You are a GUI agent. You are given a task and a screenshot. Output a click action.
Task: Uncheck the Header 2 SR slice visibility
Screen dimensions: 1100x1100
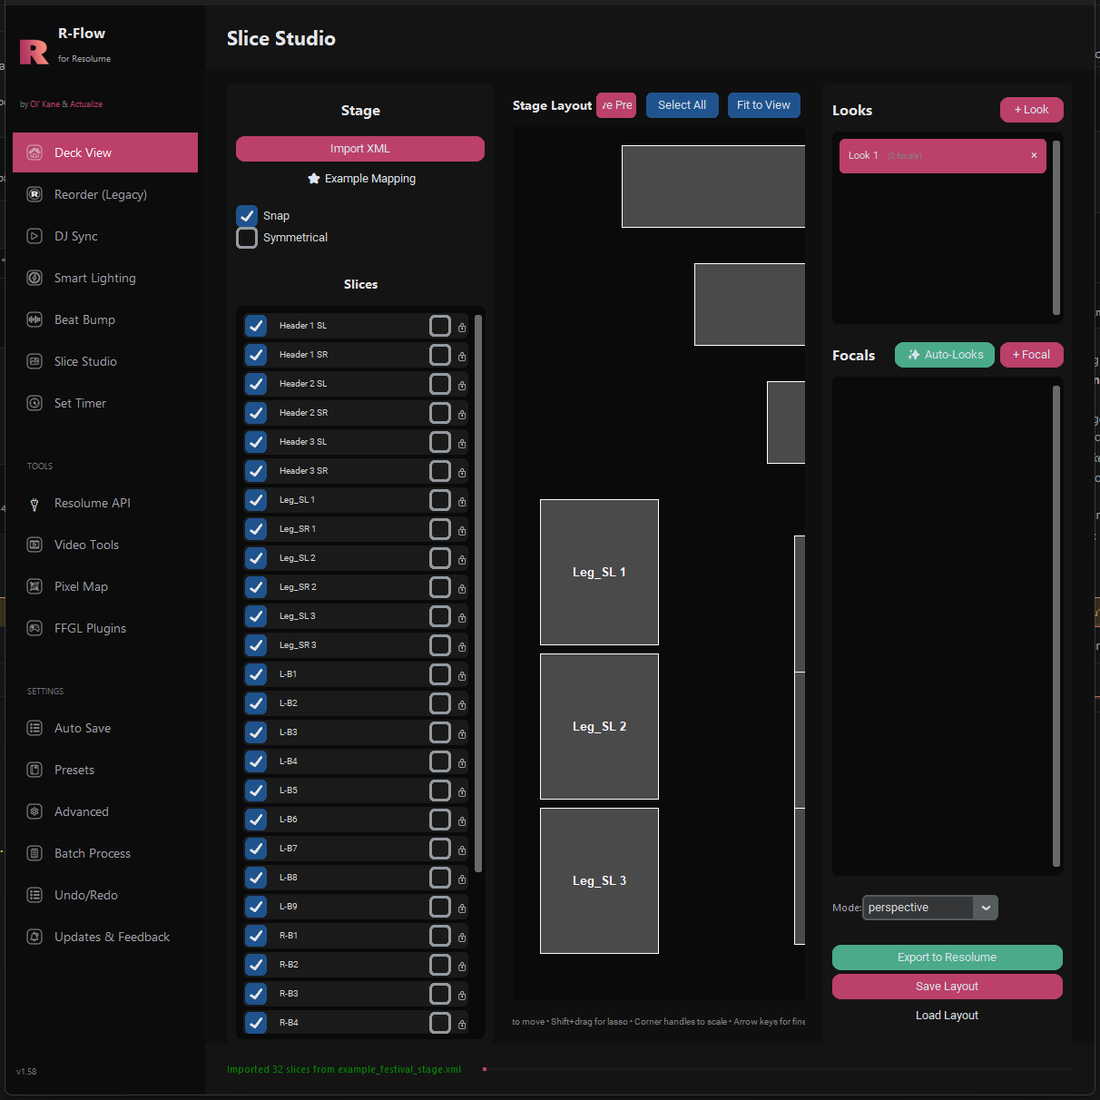click(256, 412)
